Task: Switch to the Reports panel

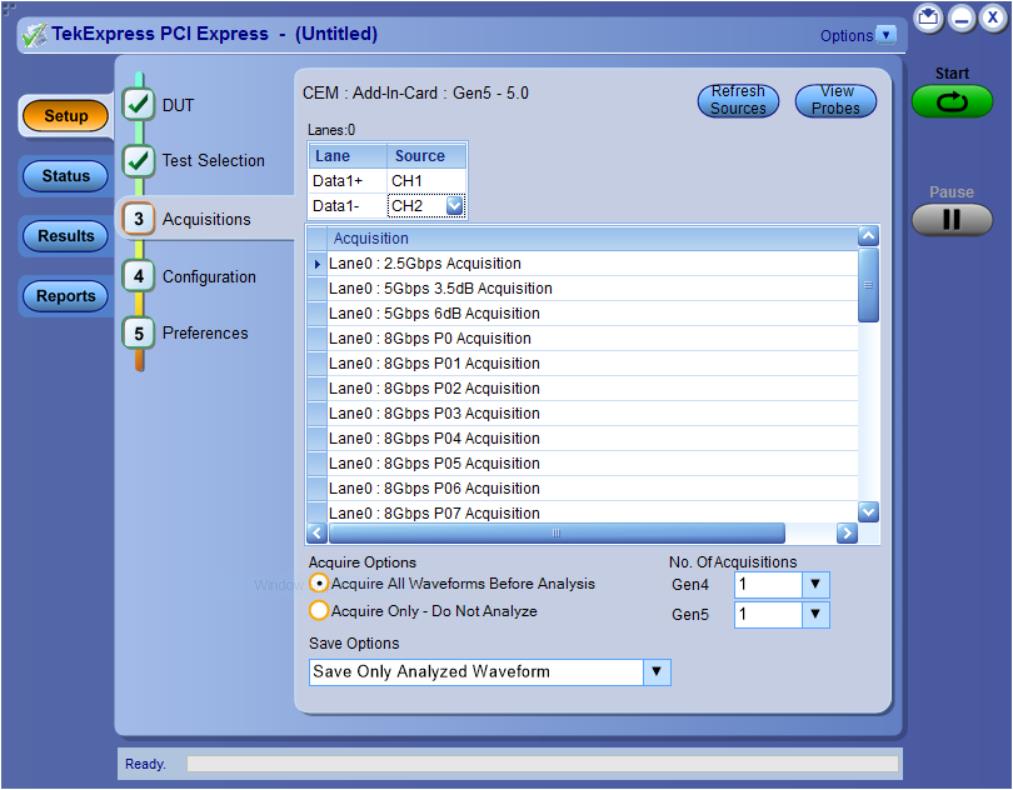Action: 65,296
